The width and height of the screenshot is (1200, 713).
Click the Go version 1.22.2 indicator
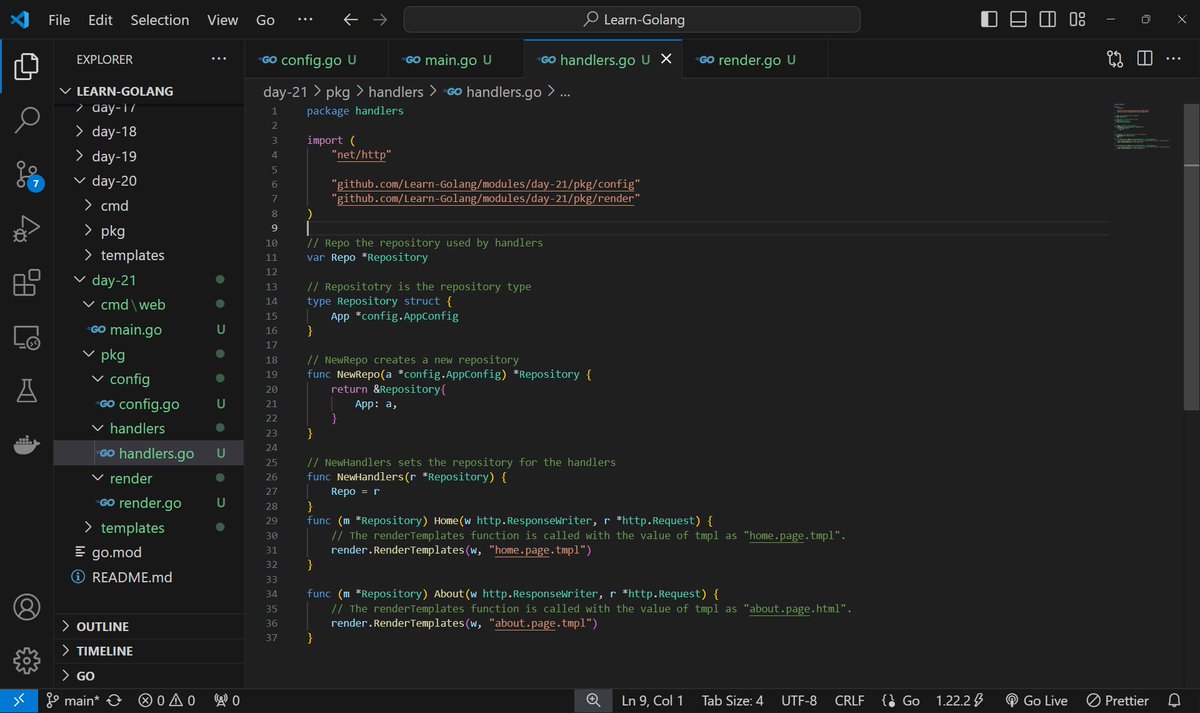pos(960,701)
